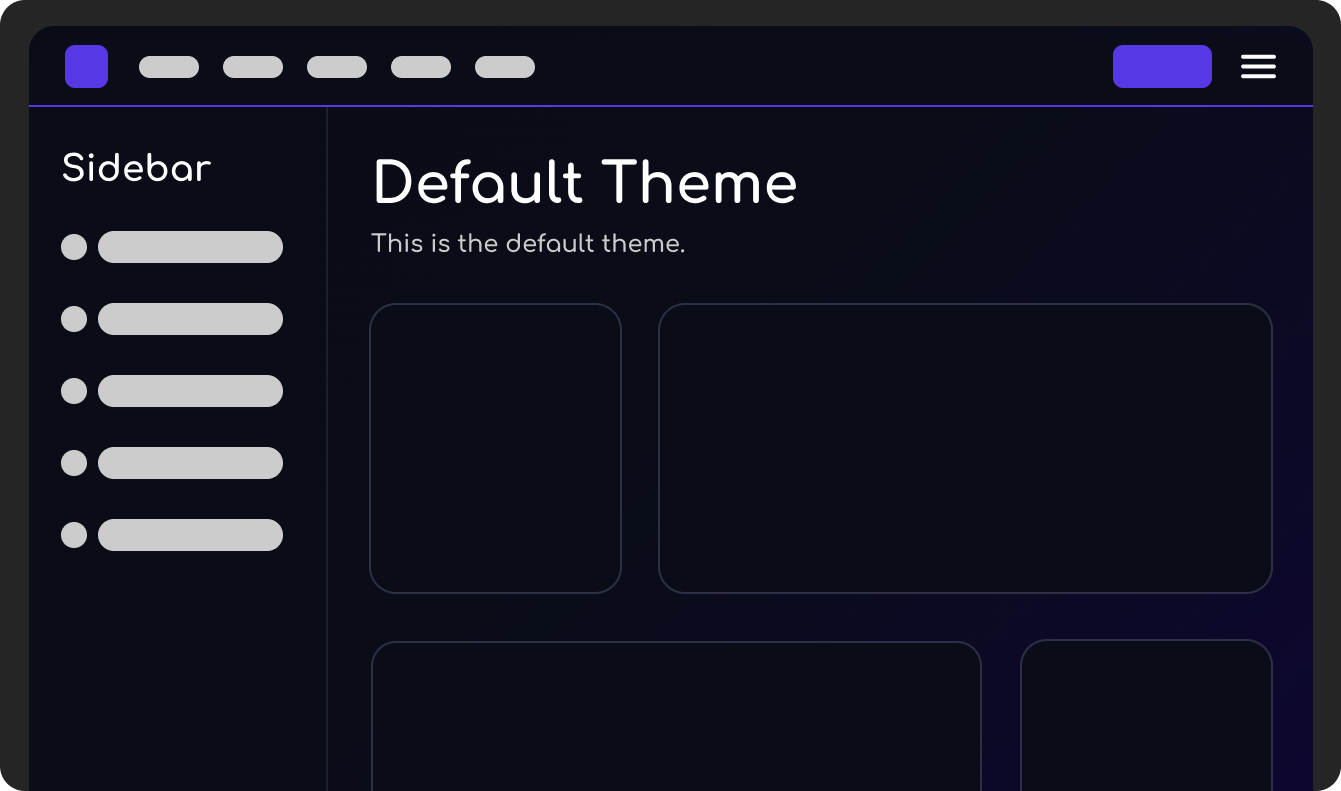Screen dimensions: 1341x791
Task: Open the first navigation pill
Action: coord(169,67)
